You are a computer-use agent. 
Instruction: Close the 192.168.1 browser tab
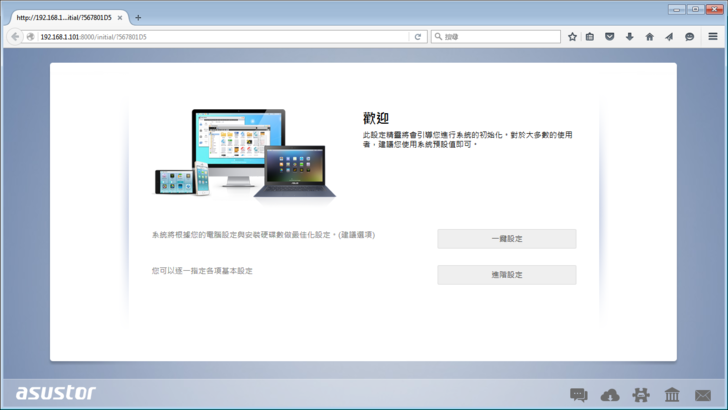point(120,18)
